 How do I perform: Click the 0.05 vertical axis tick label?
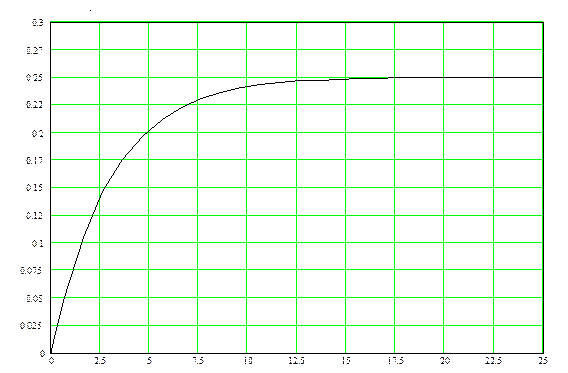coord(34,298)
